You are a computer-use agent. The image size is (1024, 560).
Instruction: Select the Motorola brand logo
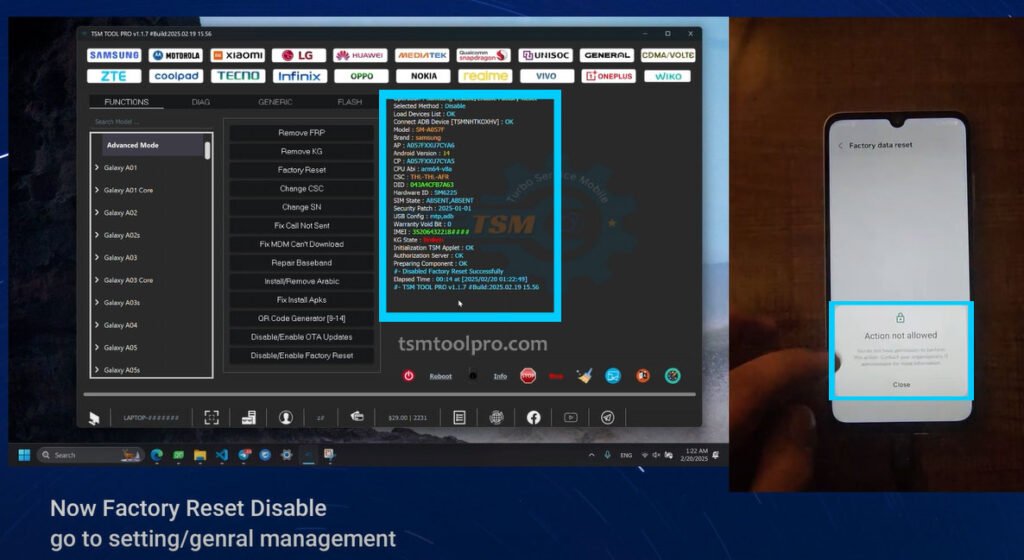(176, 55)
